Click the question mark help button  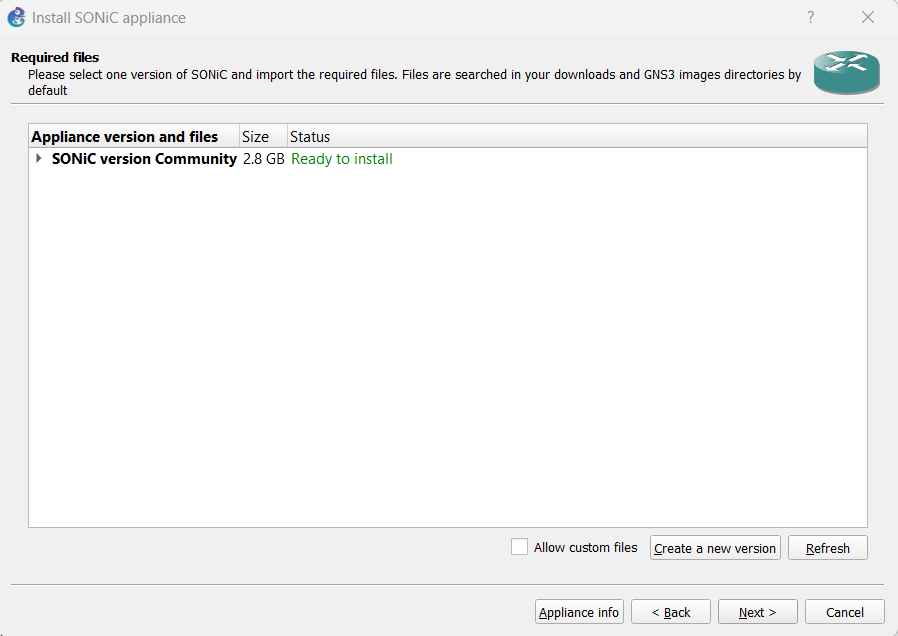(x=811, y=17)
